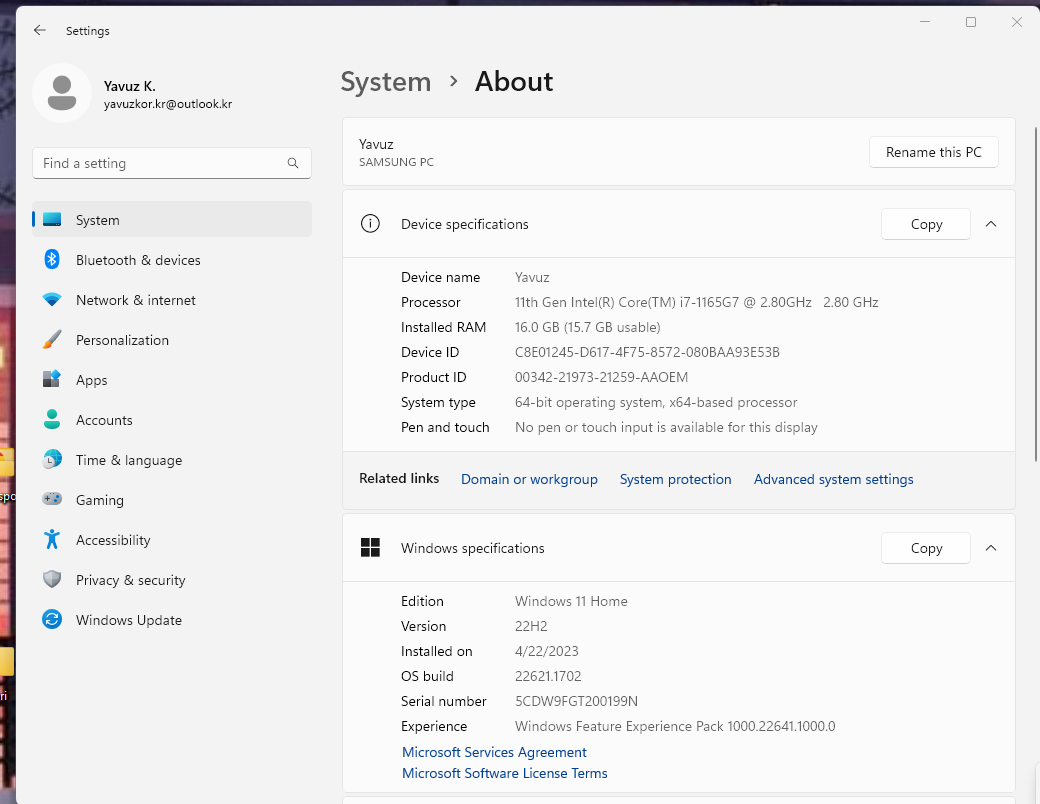Click the Edition value Windows 11 Home
This screenshot has height=804, width=1040.
571,601
